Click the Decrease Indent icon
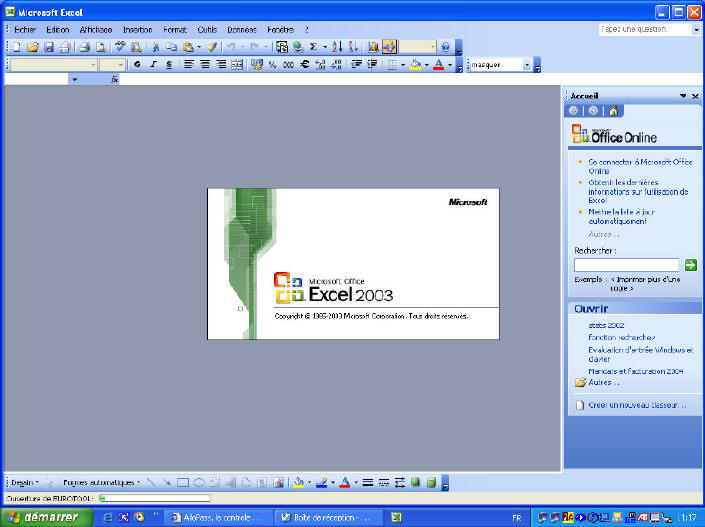 point(357,65)
